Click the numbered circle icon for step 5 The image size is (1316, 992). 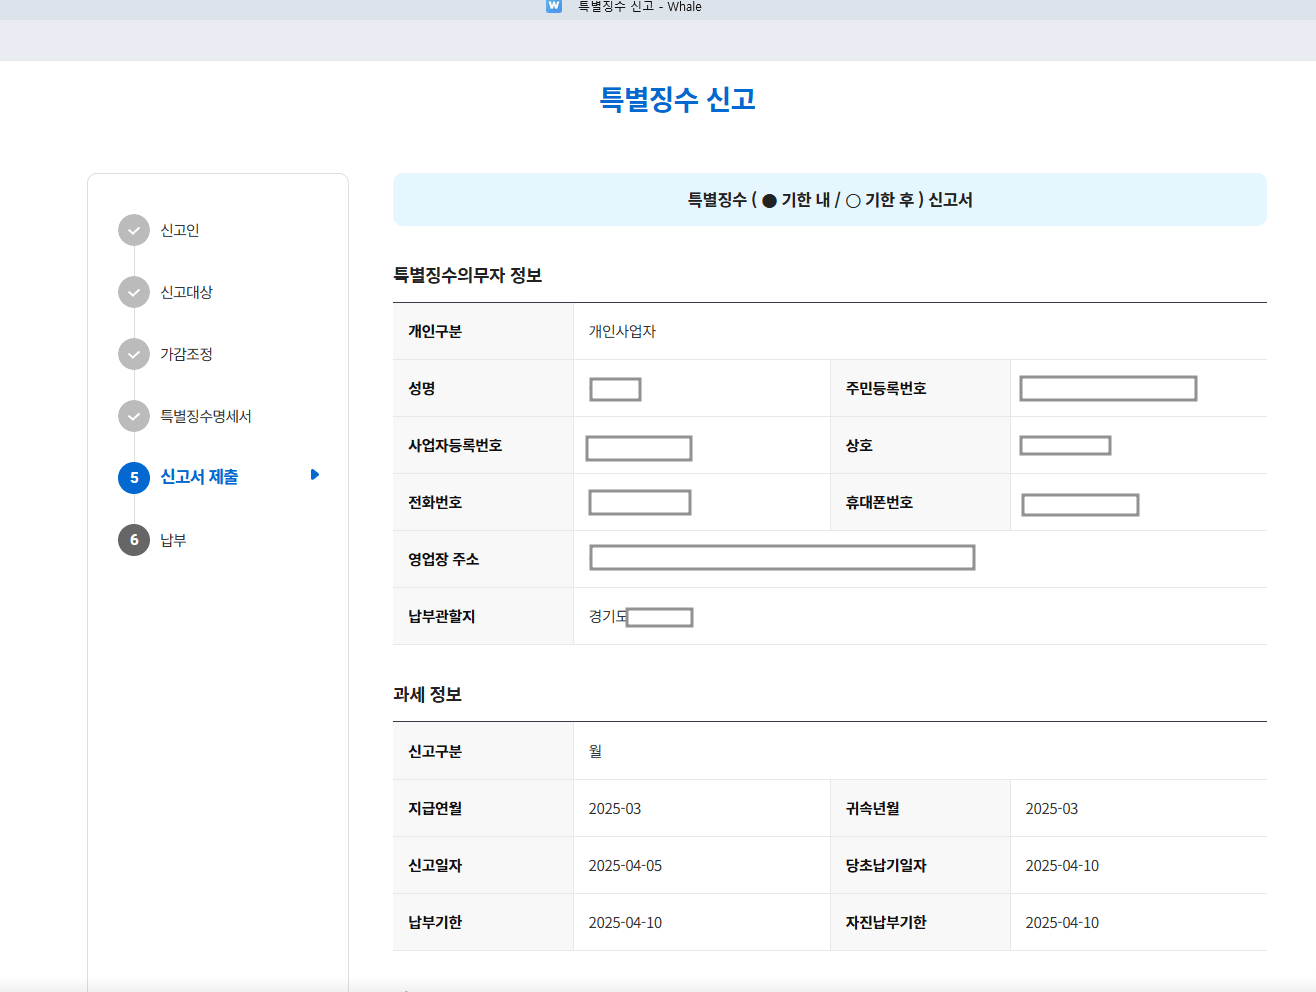pyautogui.click(x=133, y=478)
